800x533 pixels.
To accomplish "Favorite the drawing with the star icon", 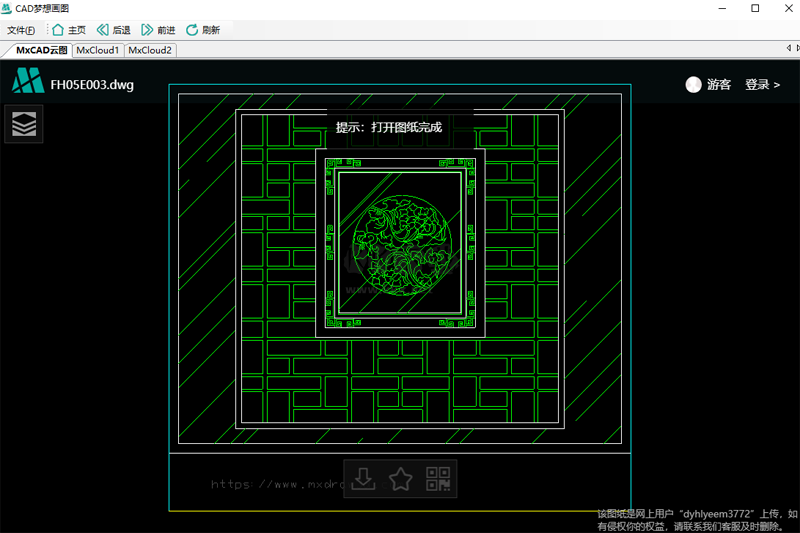I will point(400,480).
